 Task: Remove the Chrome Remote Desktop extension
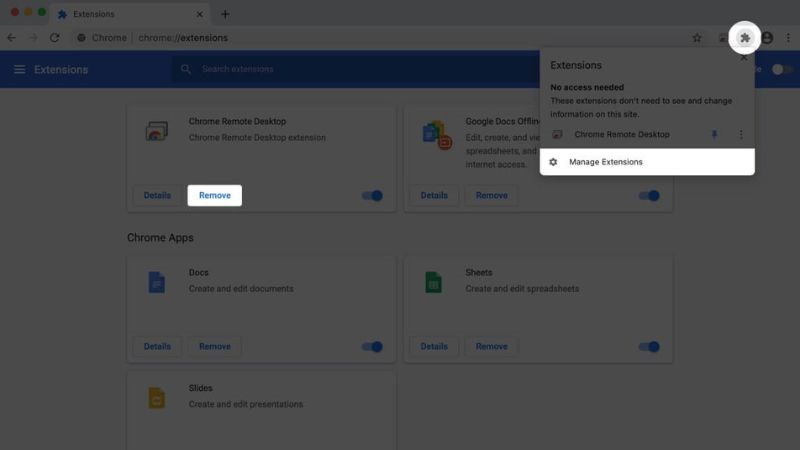pos(214,196)
